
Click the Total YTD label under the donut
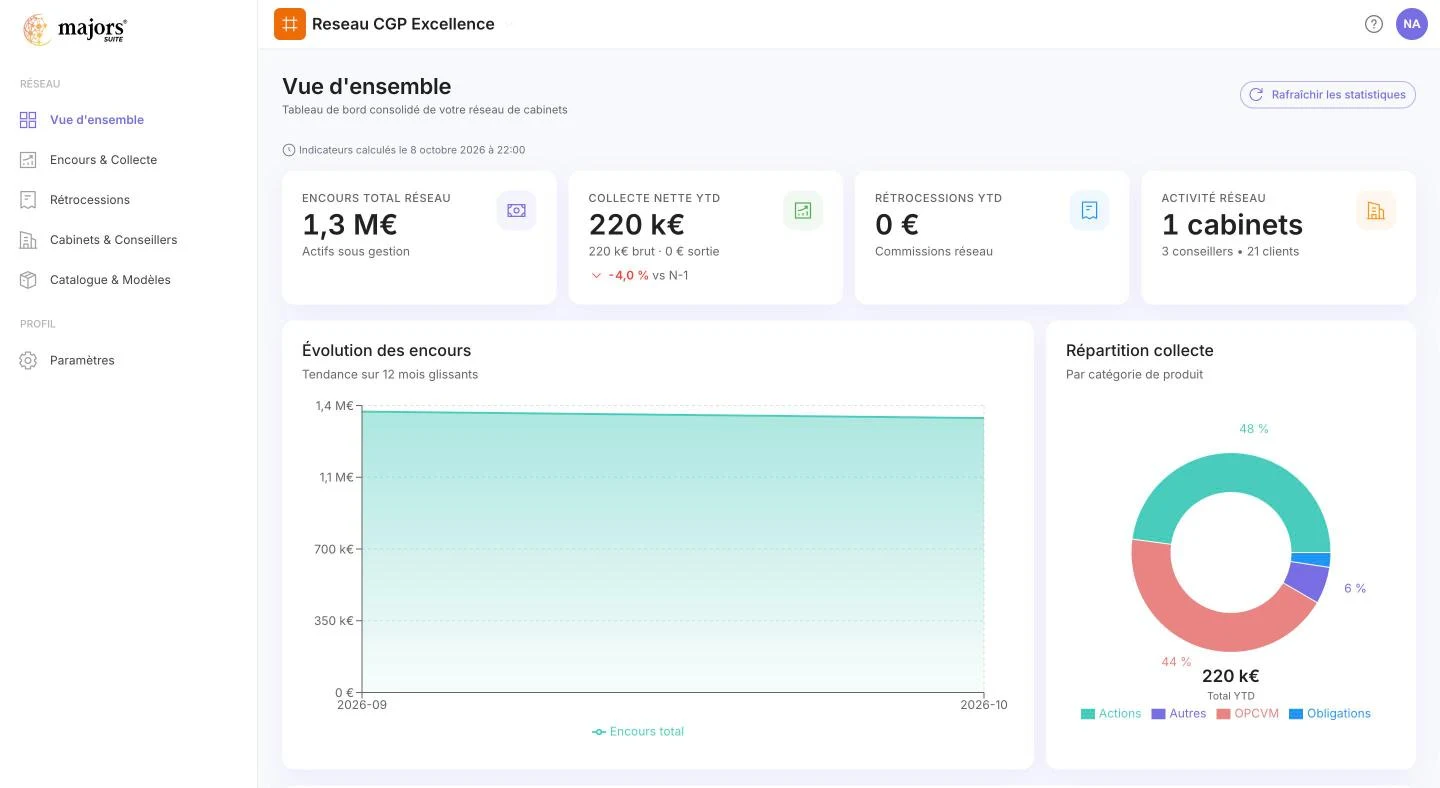point(1231,696)
